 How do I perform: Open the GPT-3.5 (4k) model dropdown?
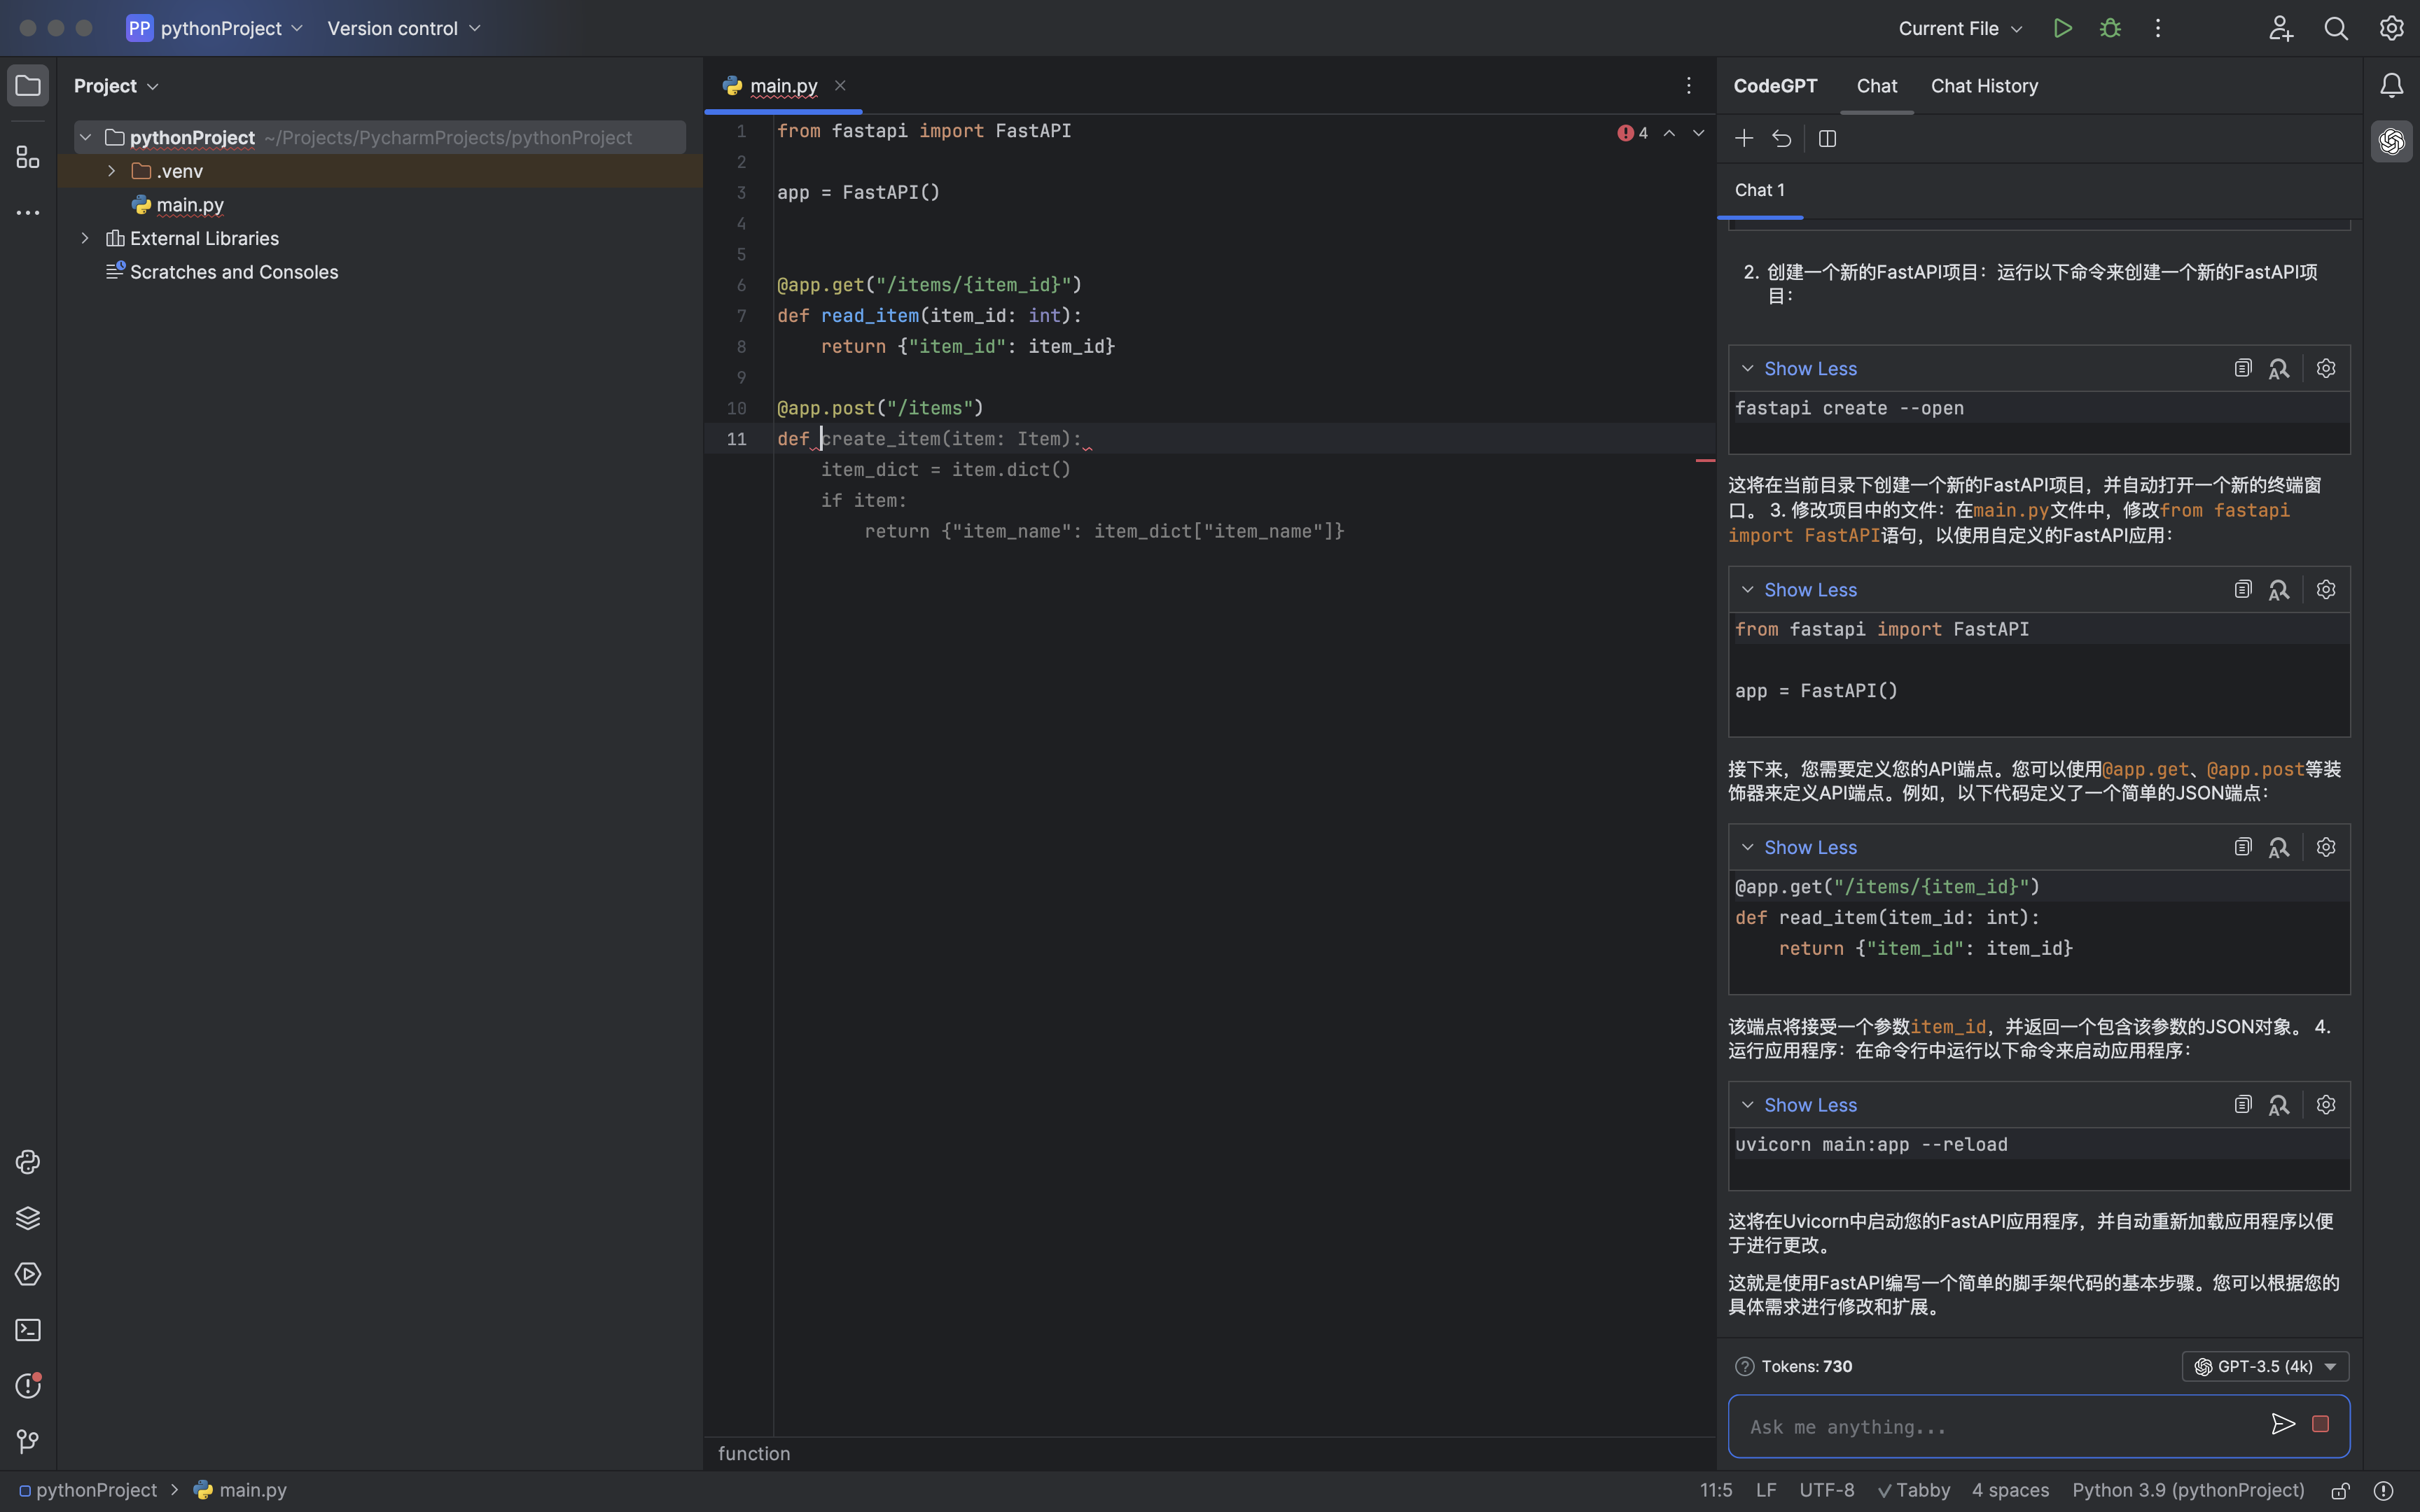click(x=2264, y=1366)
